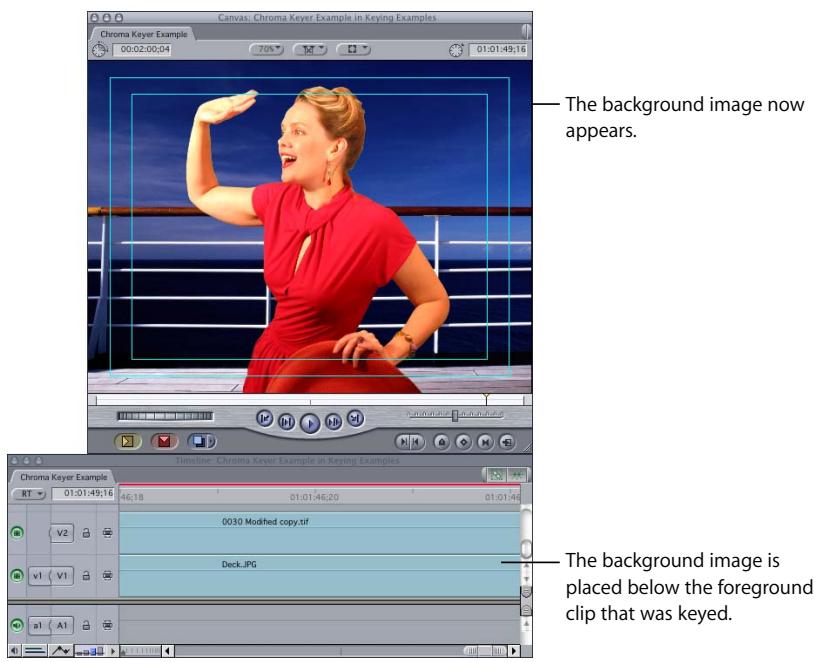Toggle Auto Select on track A1
The height and width of the screenshot is (662, 818).
[107, 625]
